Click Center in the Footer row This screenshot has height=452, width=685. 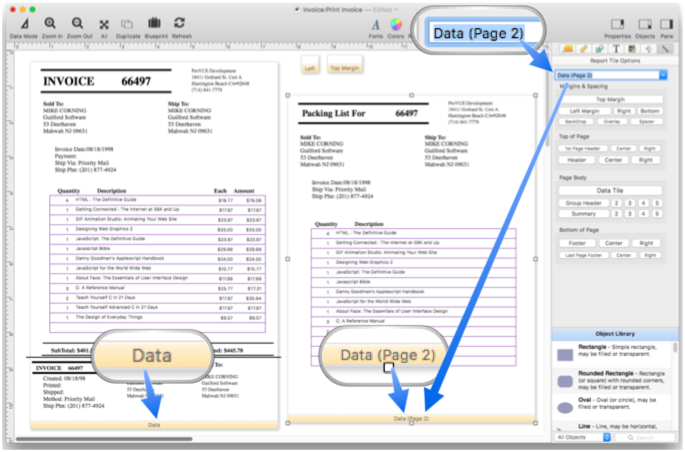(613, 243)
